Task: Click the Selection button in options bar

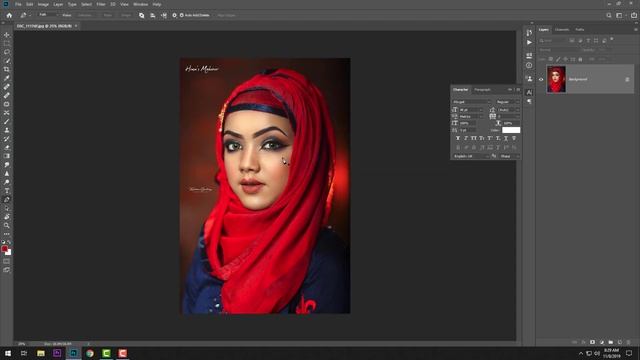Action: pyautogui.click(x=84, y=15)
